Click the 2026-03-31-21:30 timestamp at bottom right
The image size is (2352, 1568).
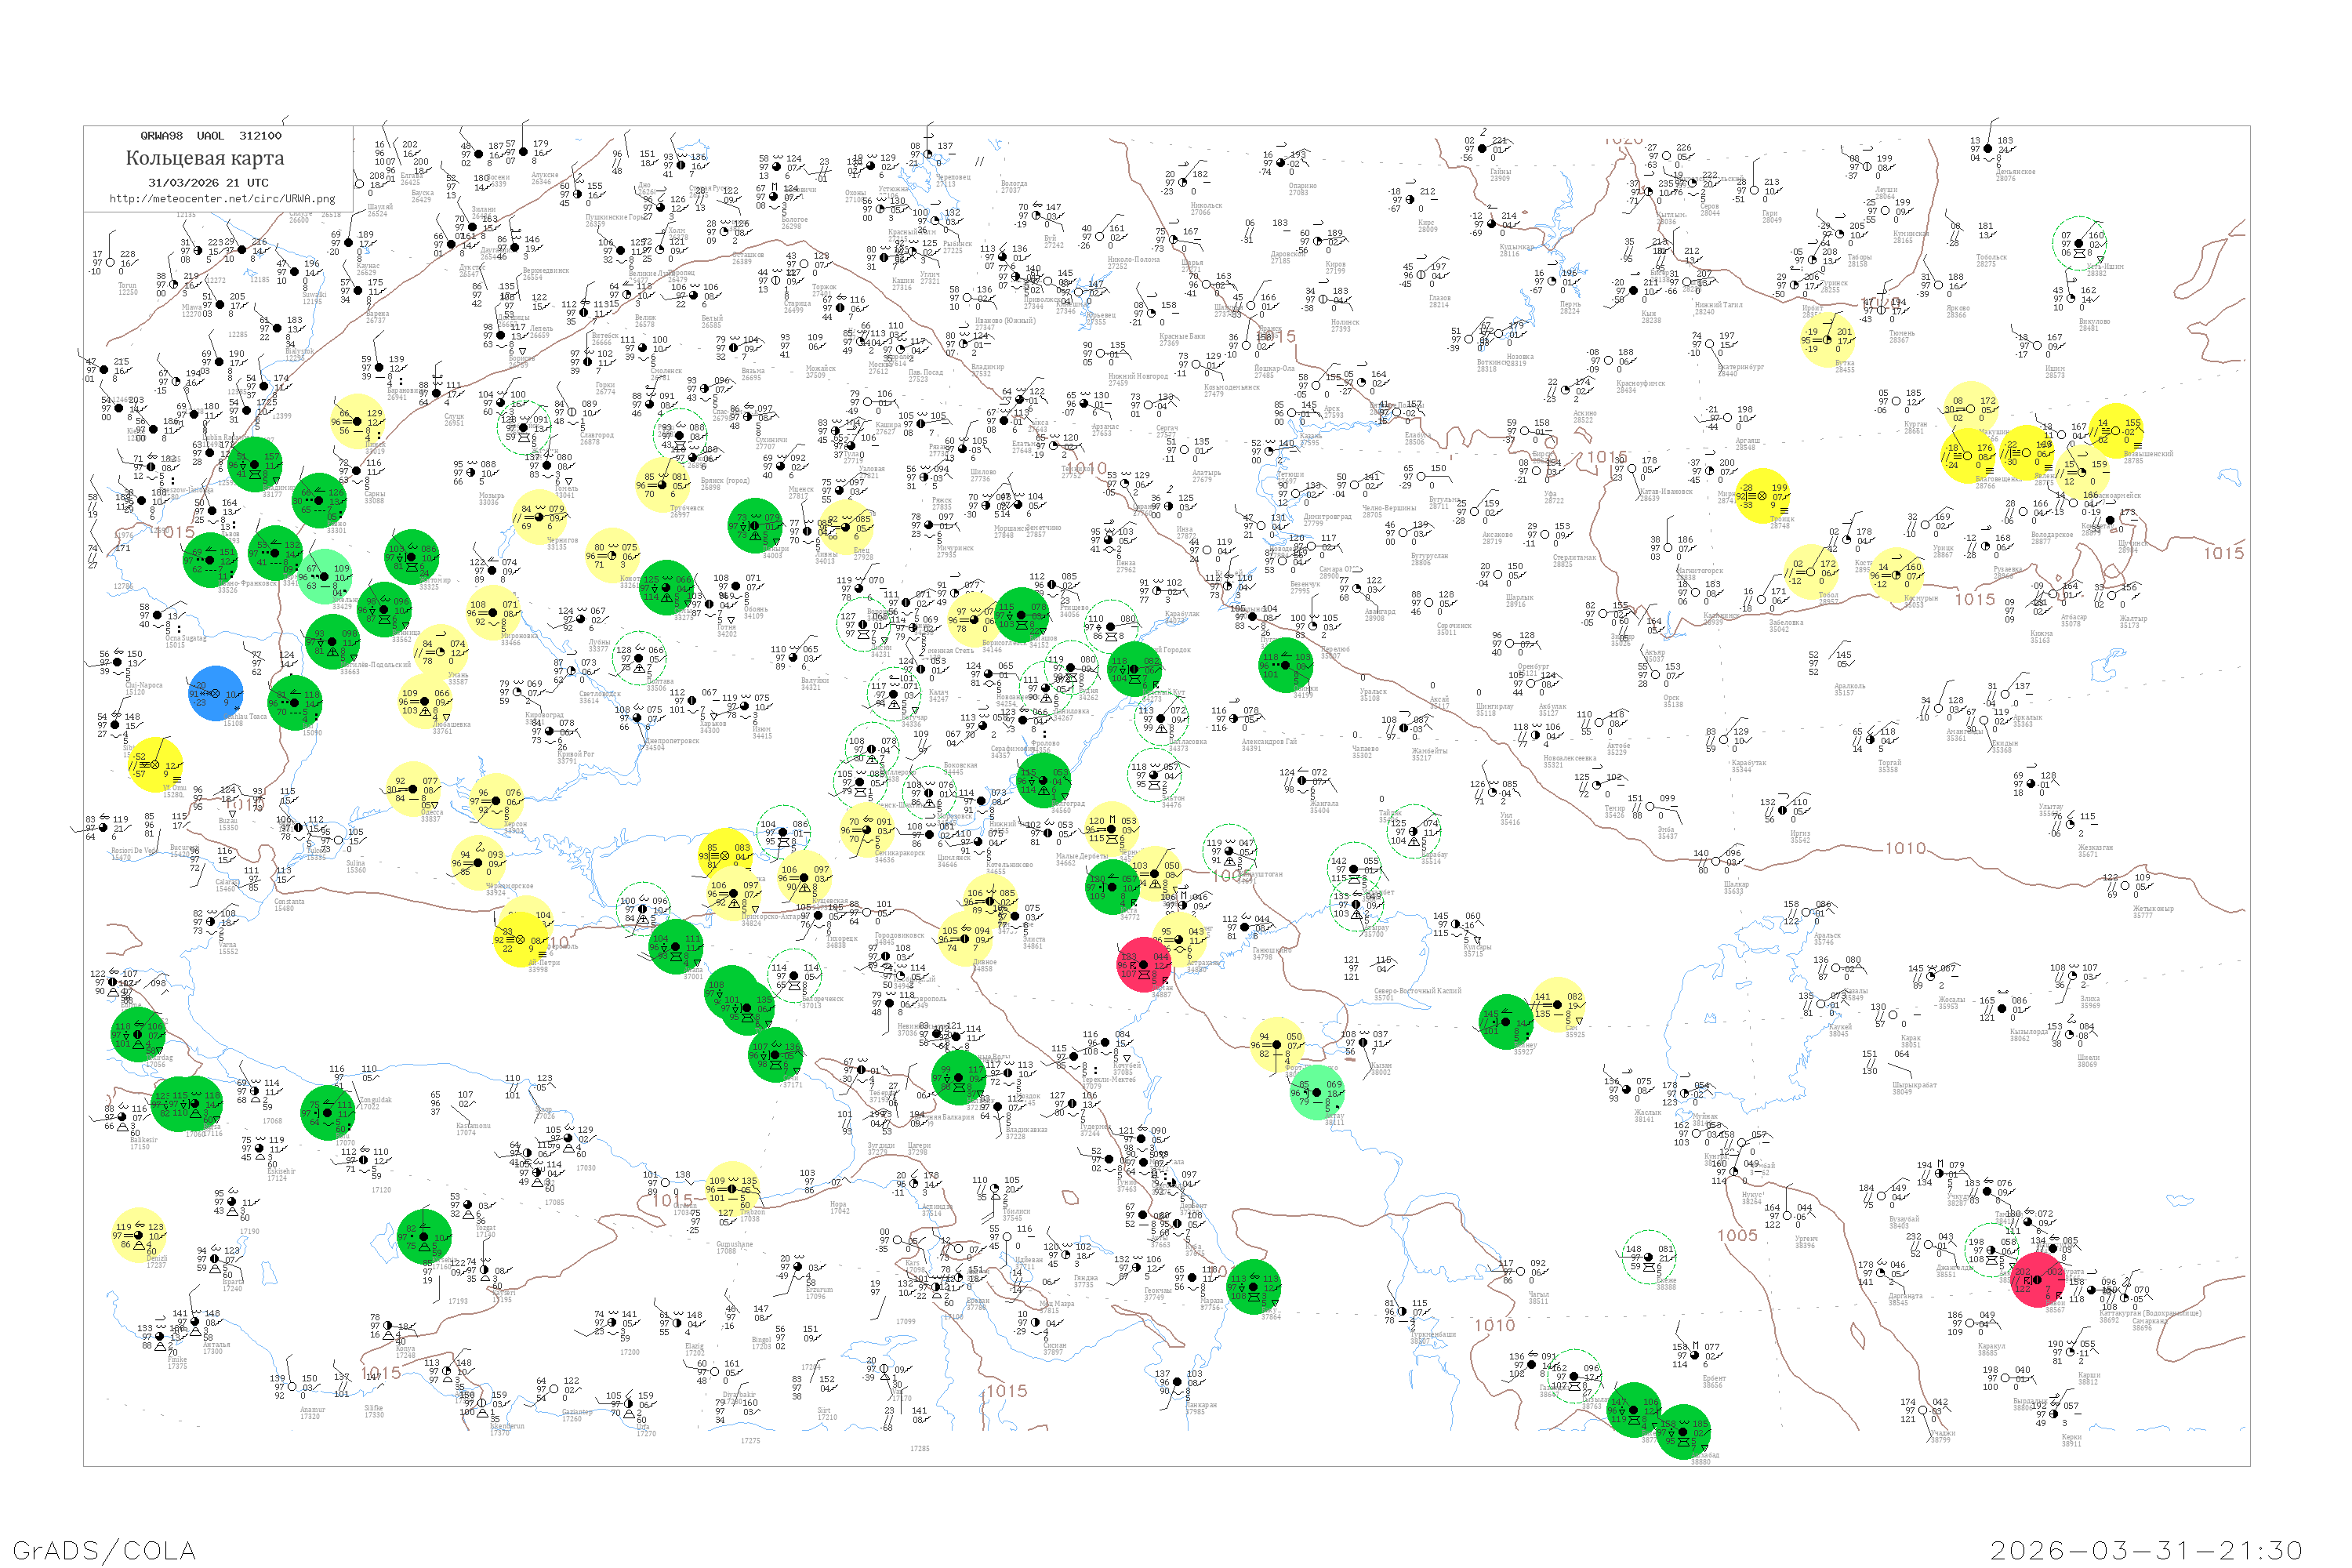[2146, 1550]
